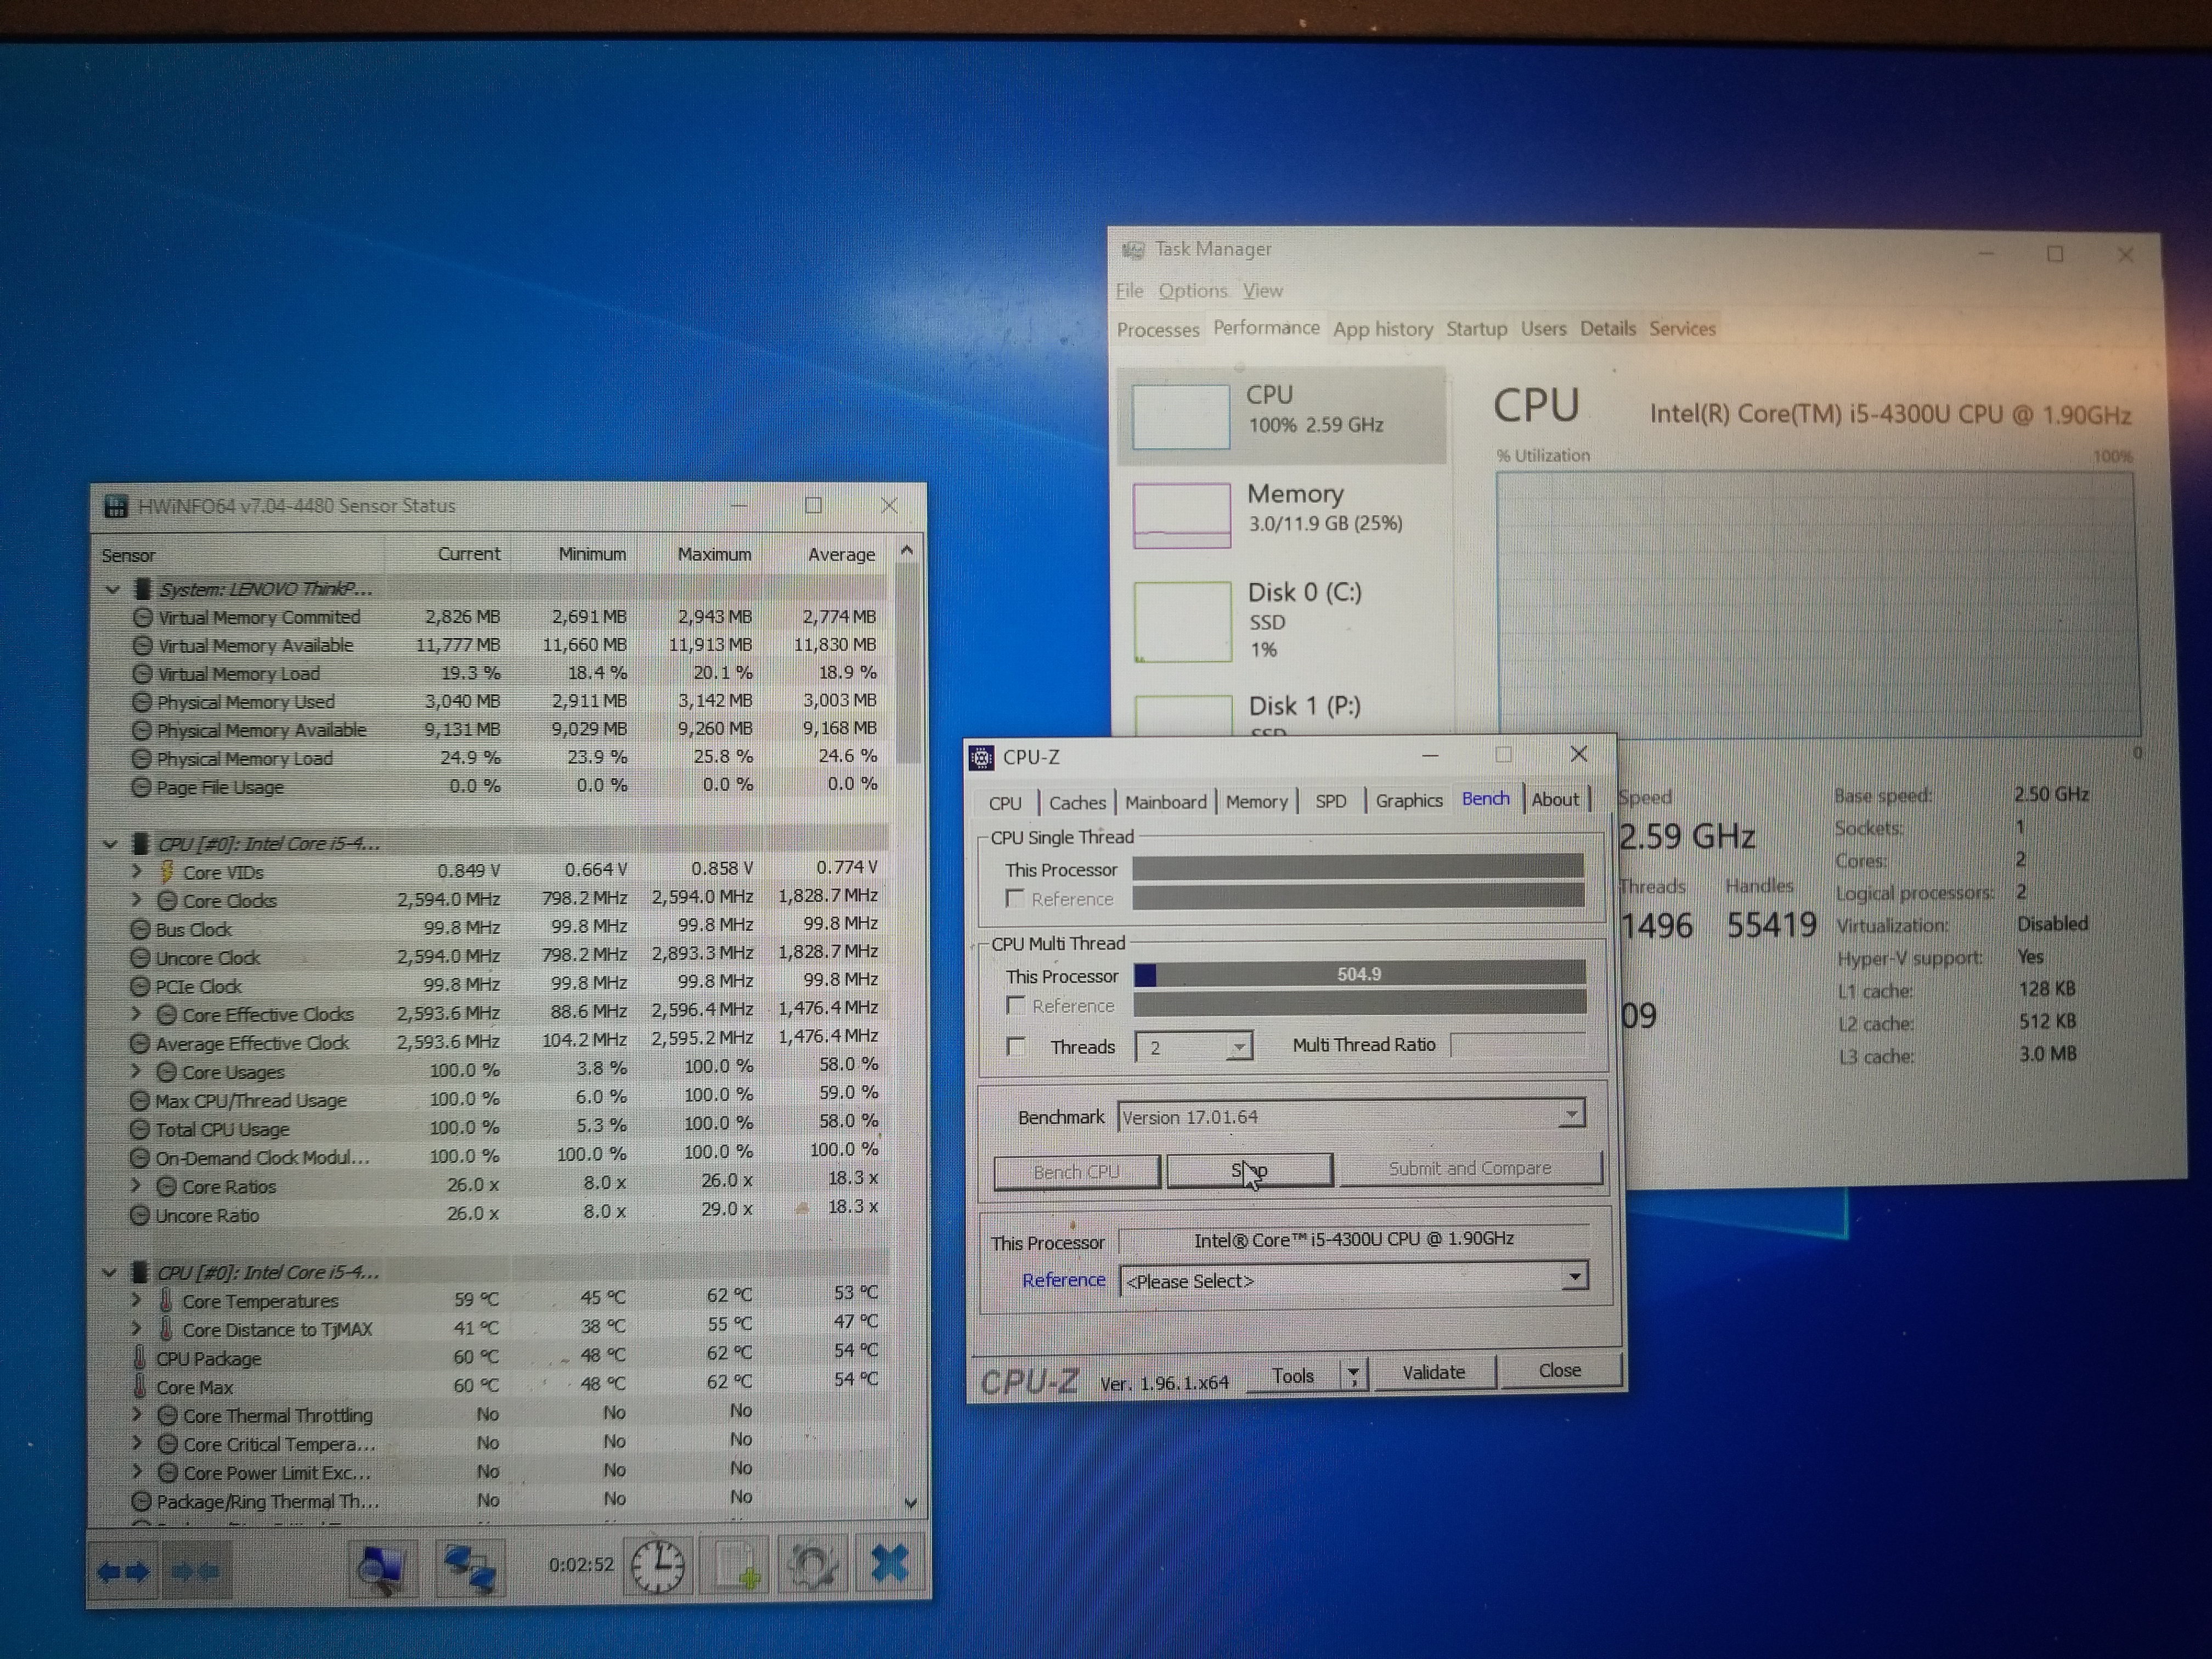The height and width of the screenshot is (1659, 2212).
Task: Stop the running CPU-Z benchmark
Action: (1249, 1170)
